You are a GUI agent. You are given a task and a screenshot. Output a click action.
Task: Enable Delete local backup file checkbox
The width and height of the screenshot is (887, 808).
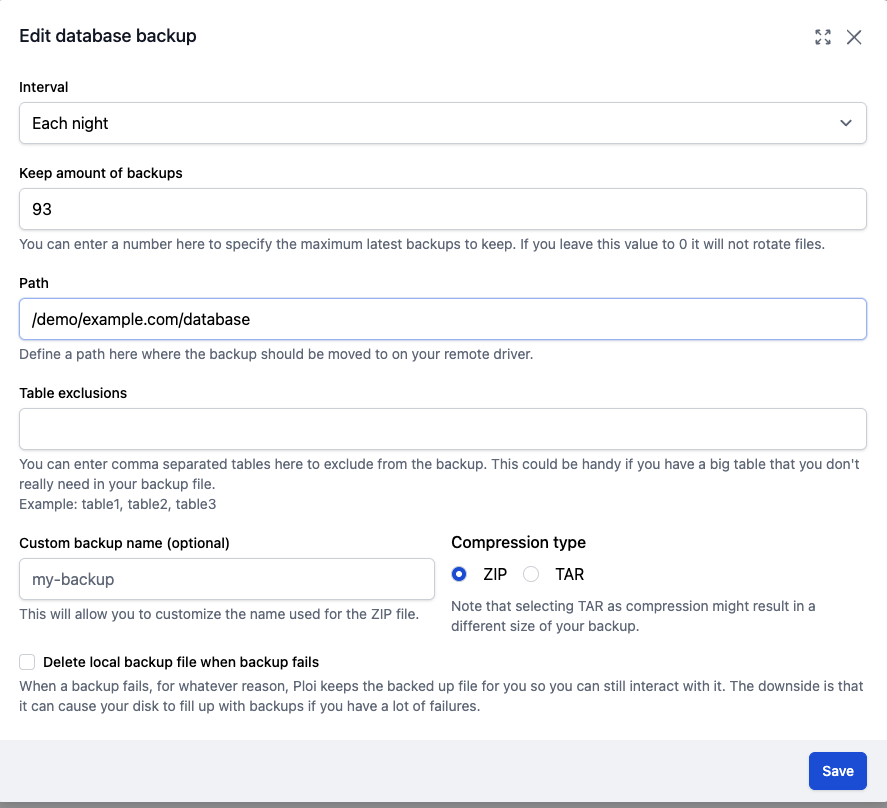(27, 662)
